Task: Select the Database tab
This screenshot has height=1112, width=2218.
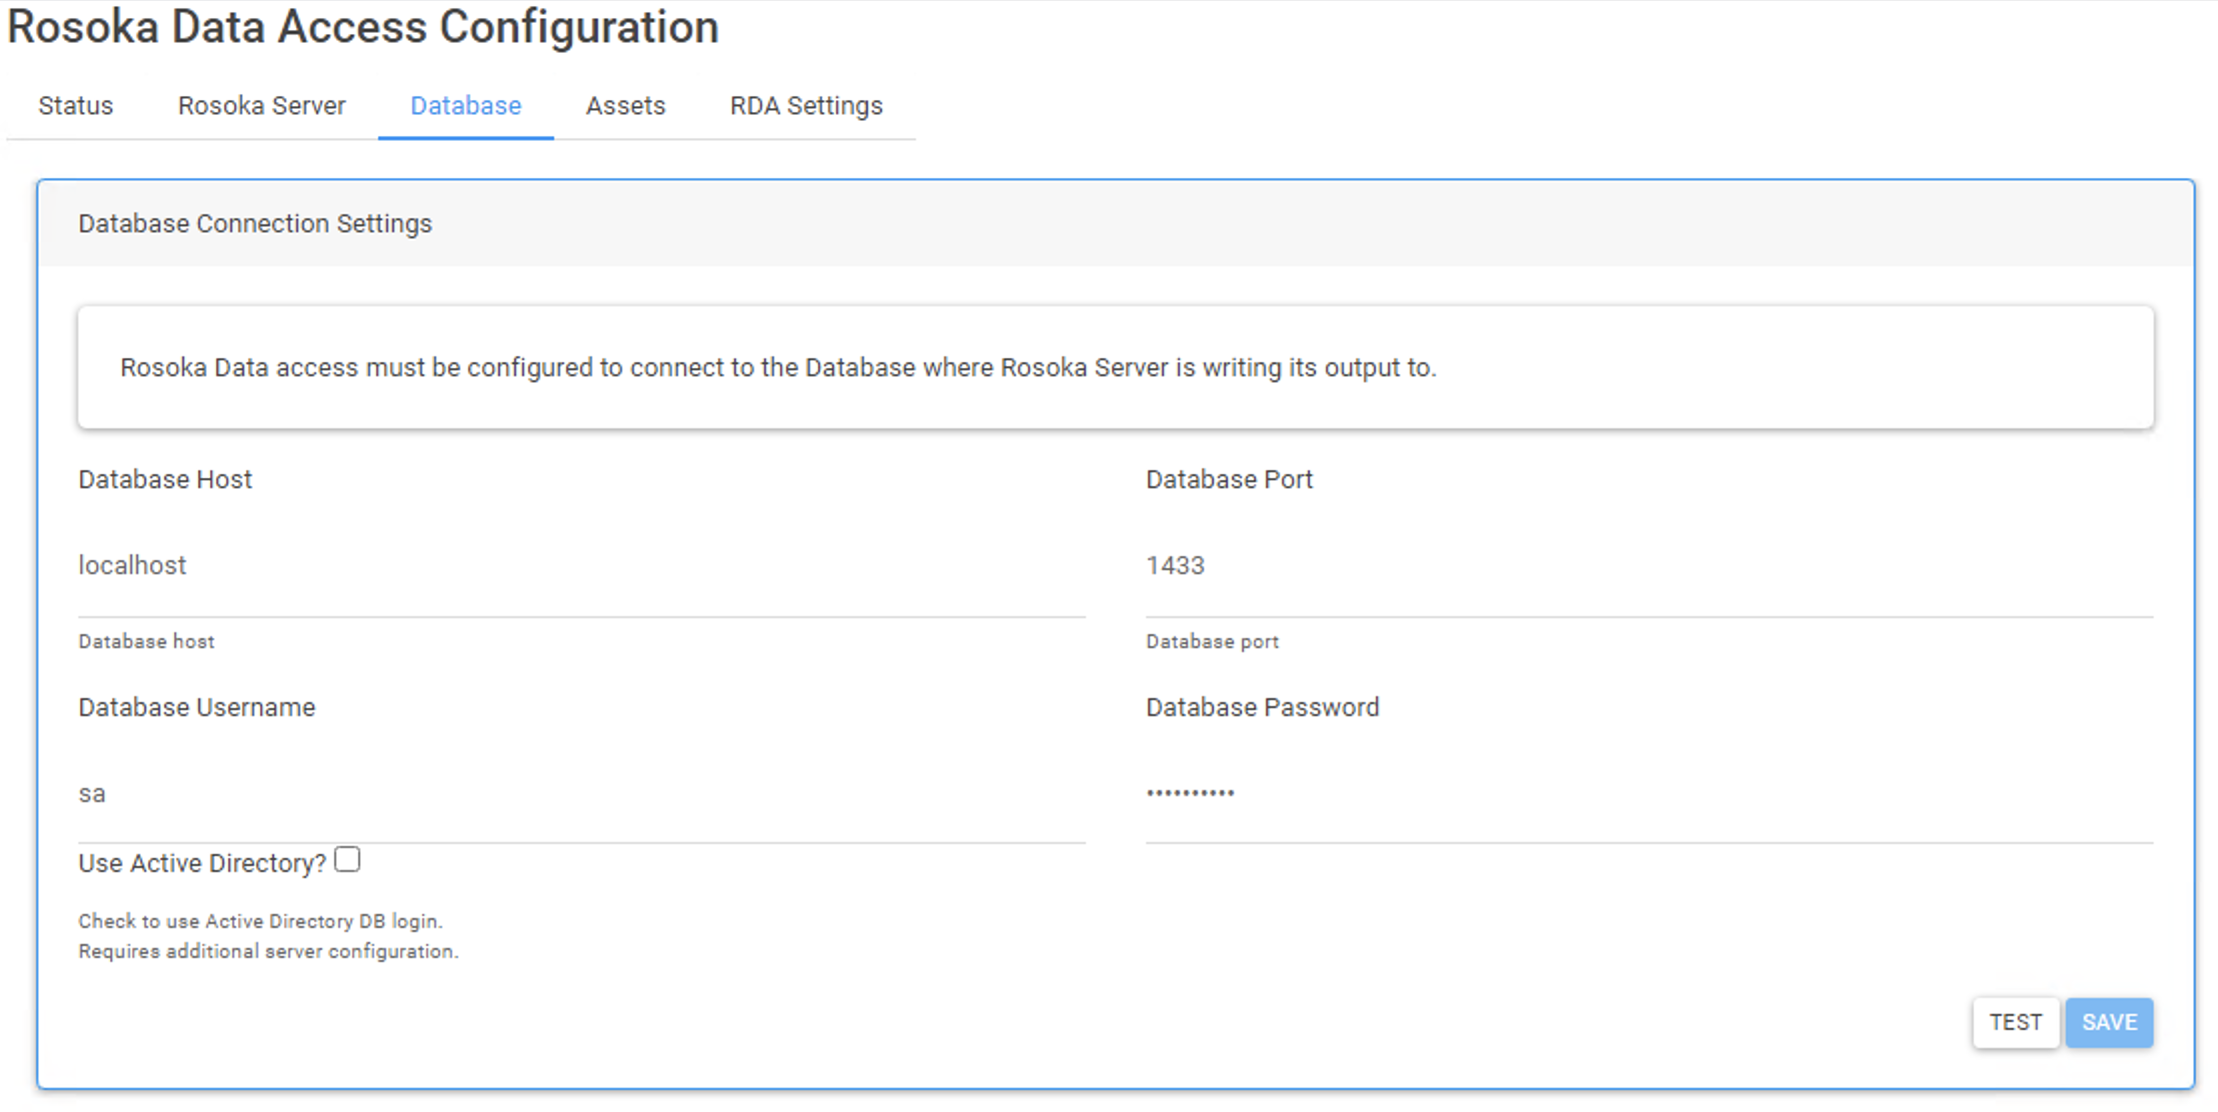Action: [x=465, y=106]
